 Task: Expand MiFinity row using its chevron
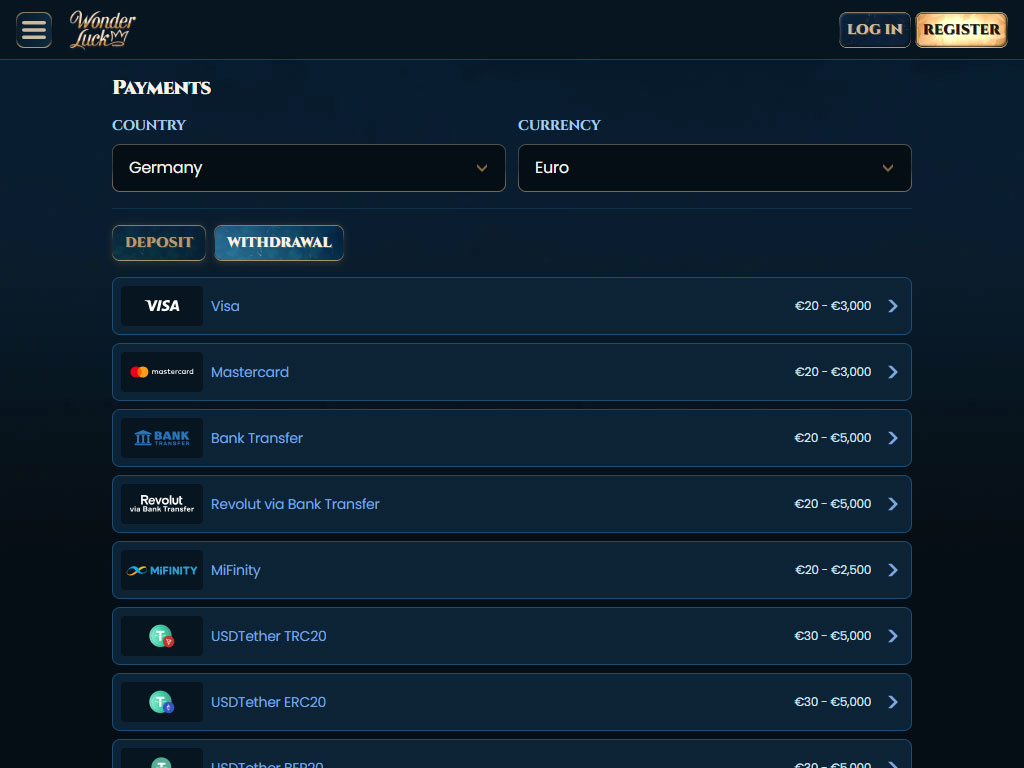pos(893,570)
